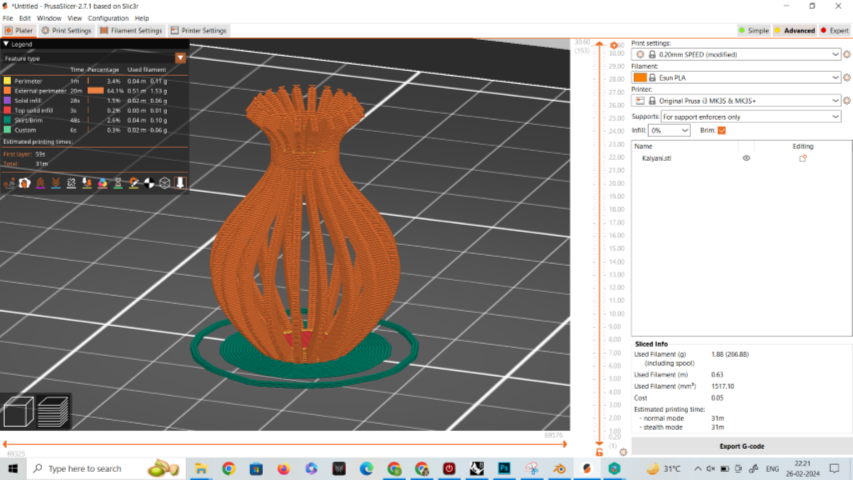Toggle deretractions icon in legend toolbar
The image size is (853, 480).
click(55, 183)
